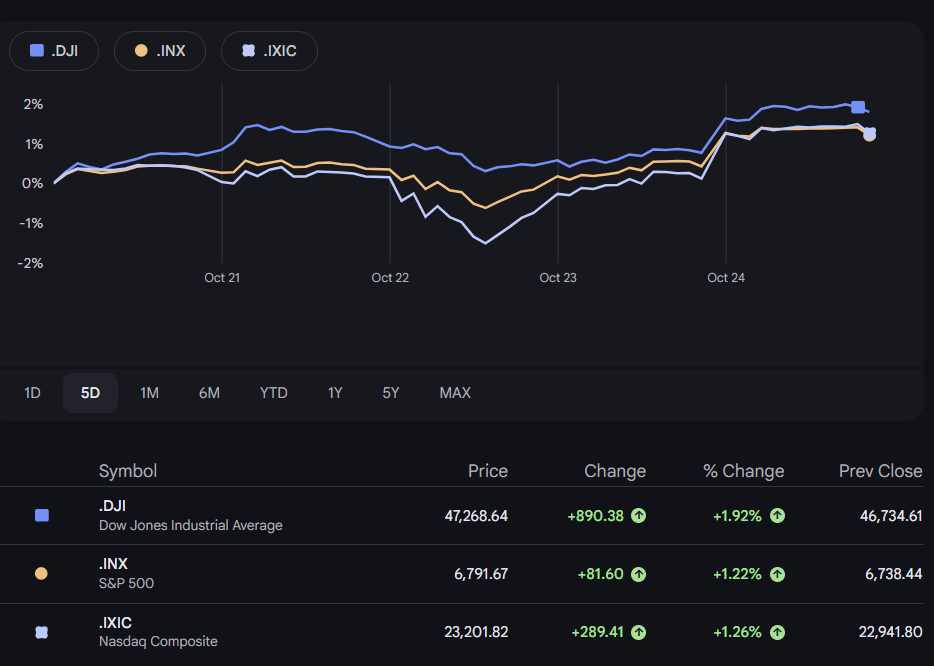Click the Prev Close column header
The image size is (934, 666).
point(880,471)
